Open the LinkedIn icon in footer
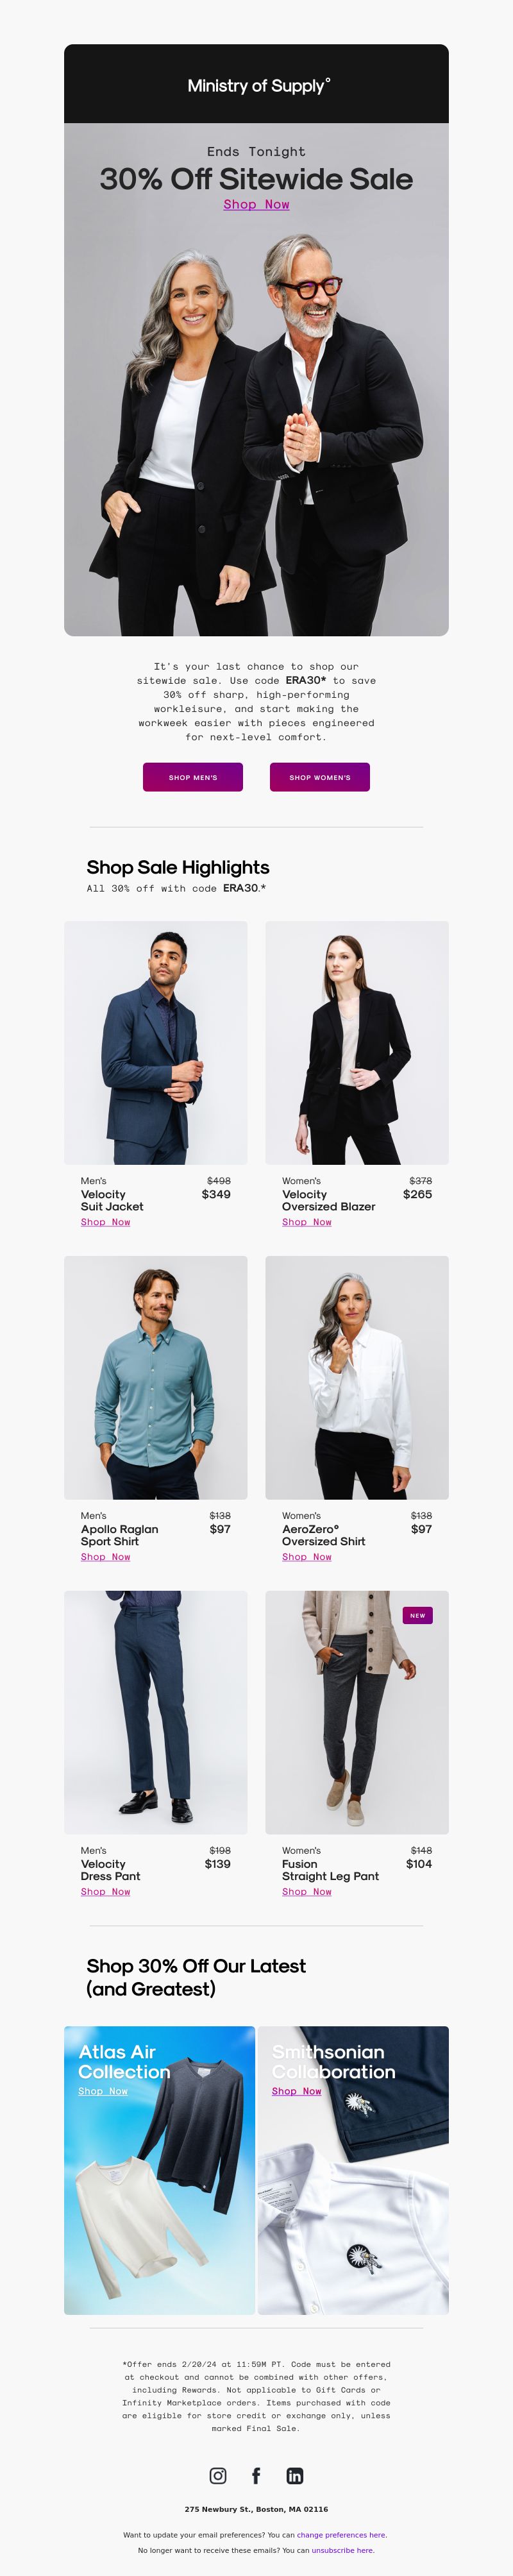Image resolution: width=513 pixels, height=2576 pixels. pos(295,2475)
